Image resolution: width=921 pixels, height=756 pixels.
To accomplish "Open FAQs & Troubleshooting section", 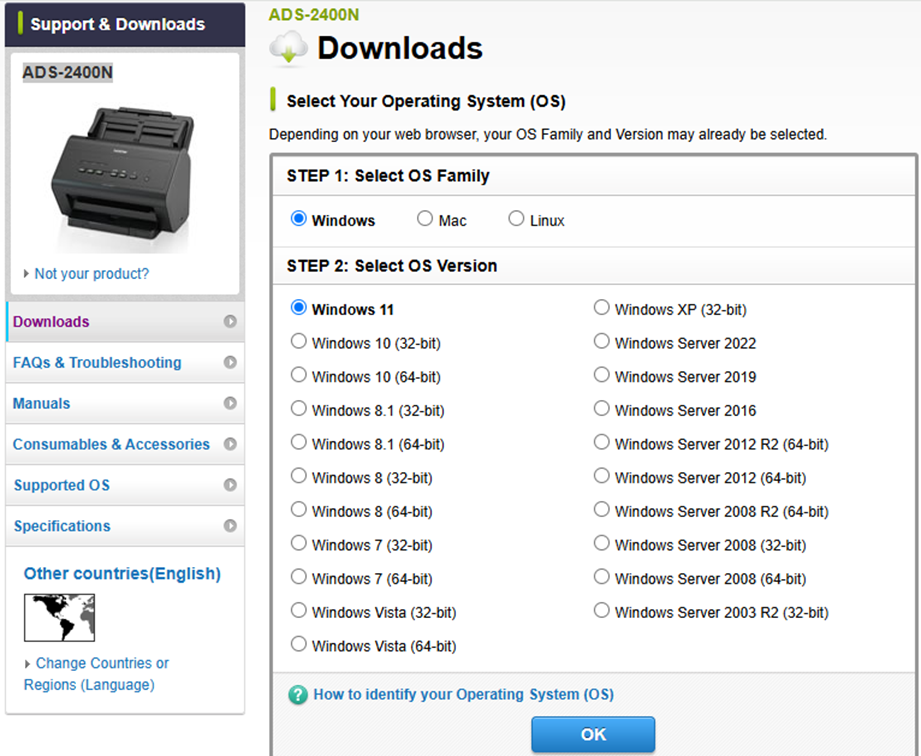I will (x=125, y=362).
